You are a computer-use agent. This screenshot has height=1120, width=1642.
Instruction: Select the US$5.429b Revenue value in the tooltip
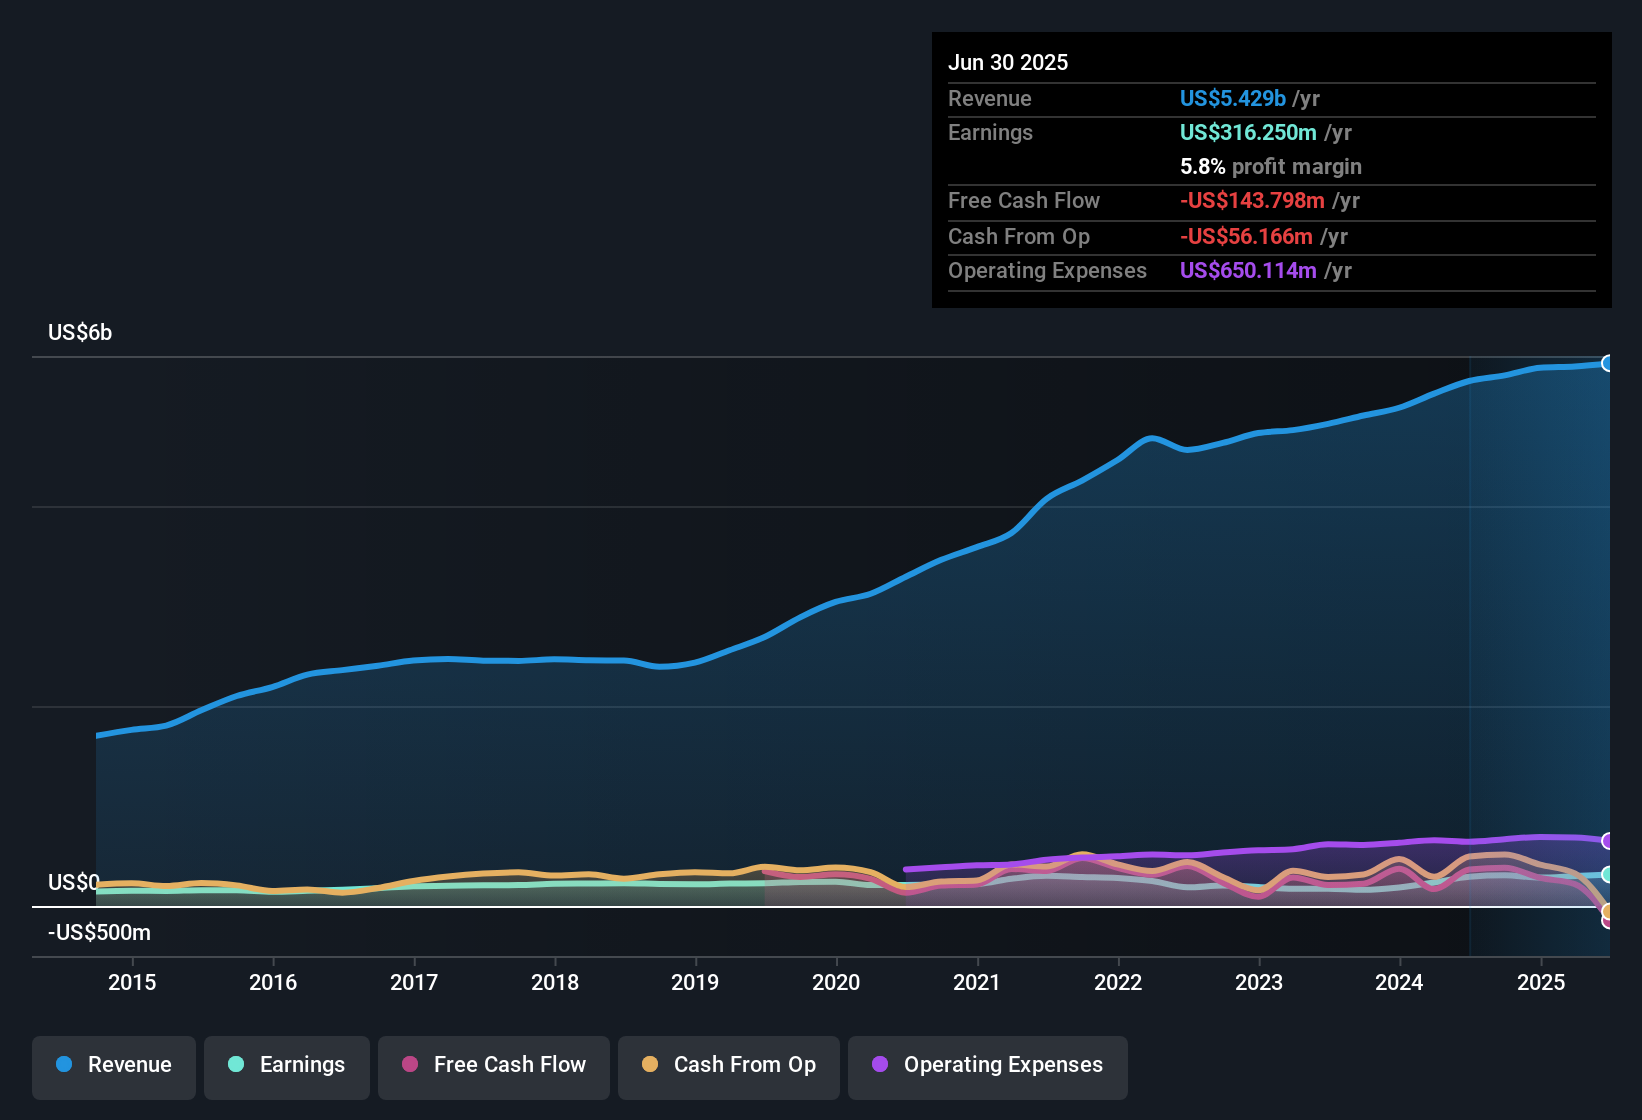pos(1232,98)
